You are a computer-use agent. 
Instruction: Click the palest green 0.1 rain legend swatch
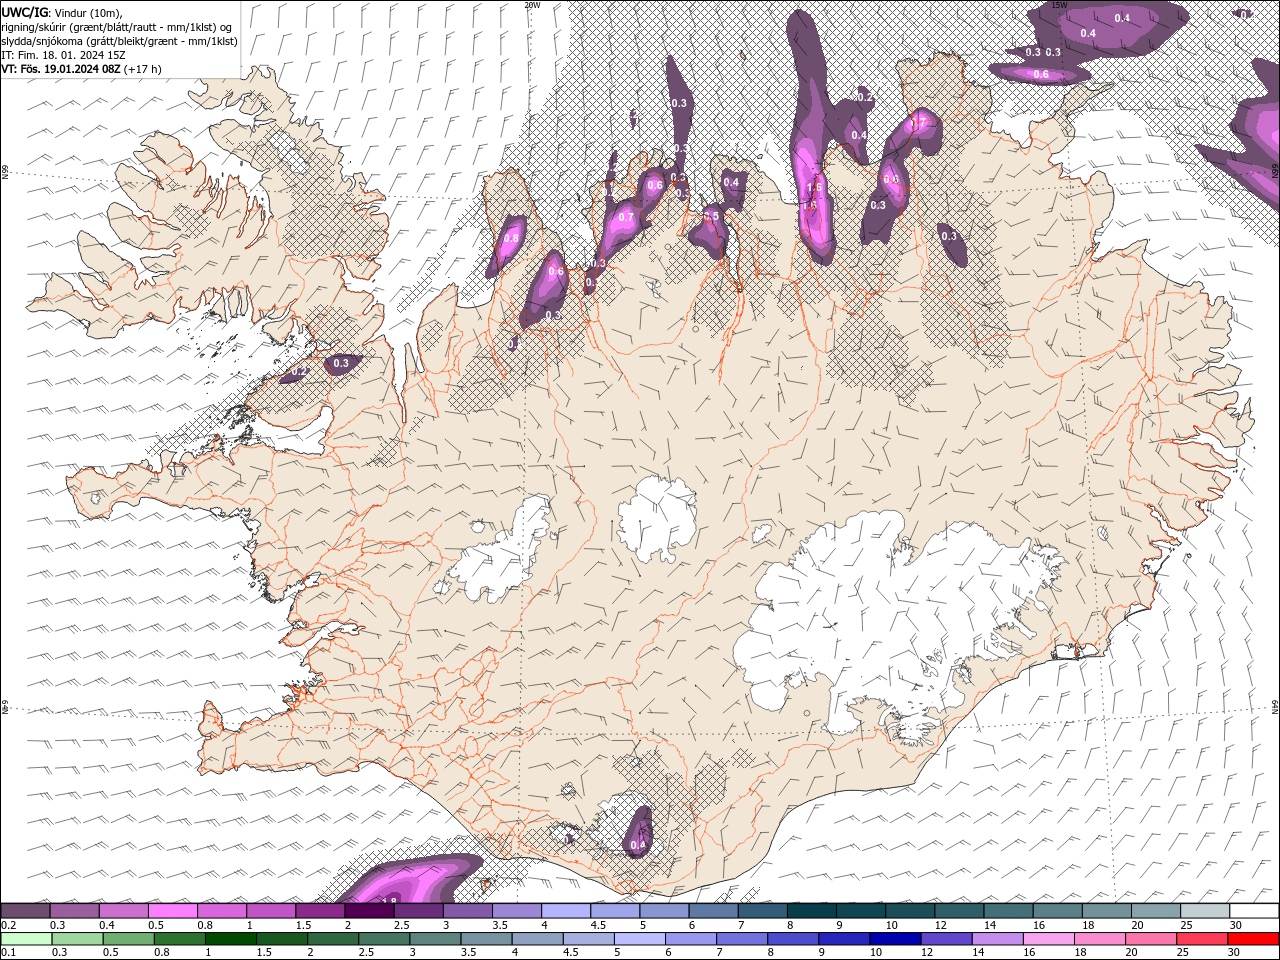coord(26,939)
